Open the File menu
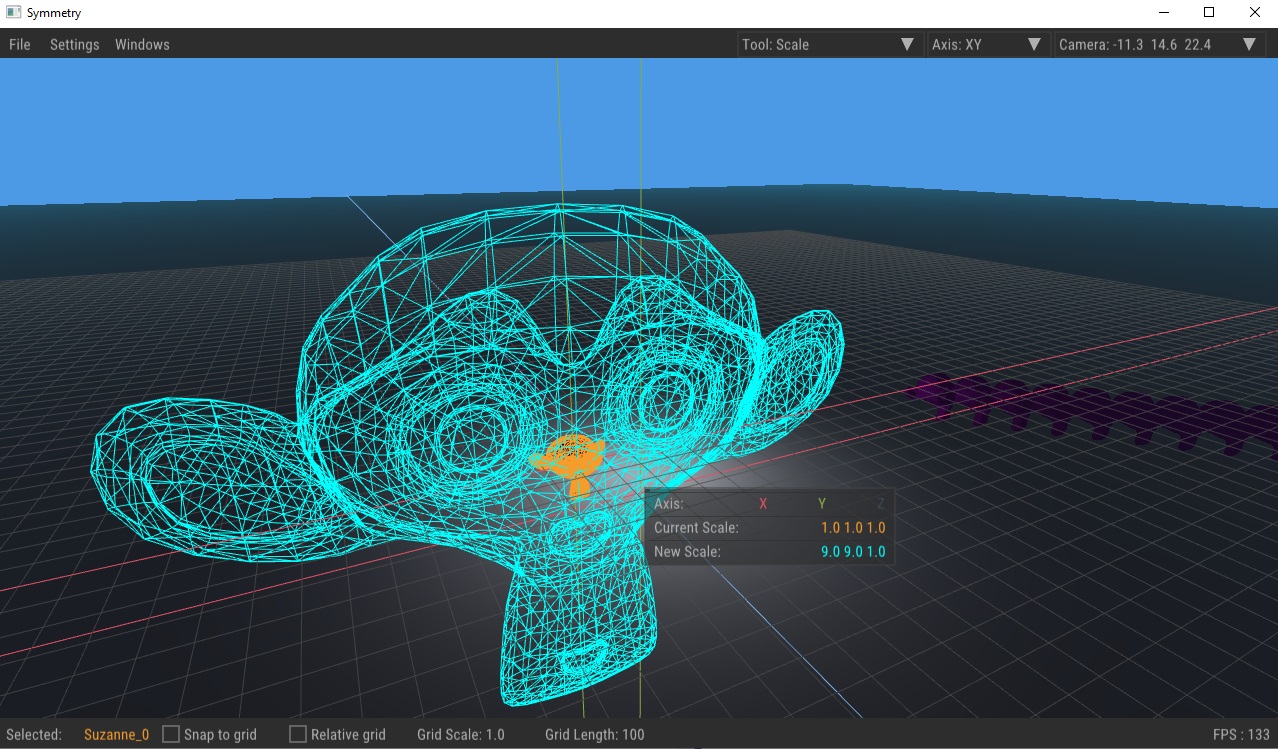 click(19, 44)
